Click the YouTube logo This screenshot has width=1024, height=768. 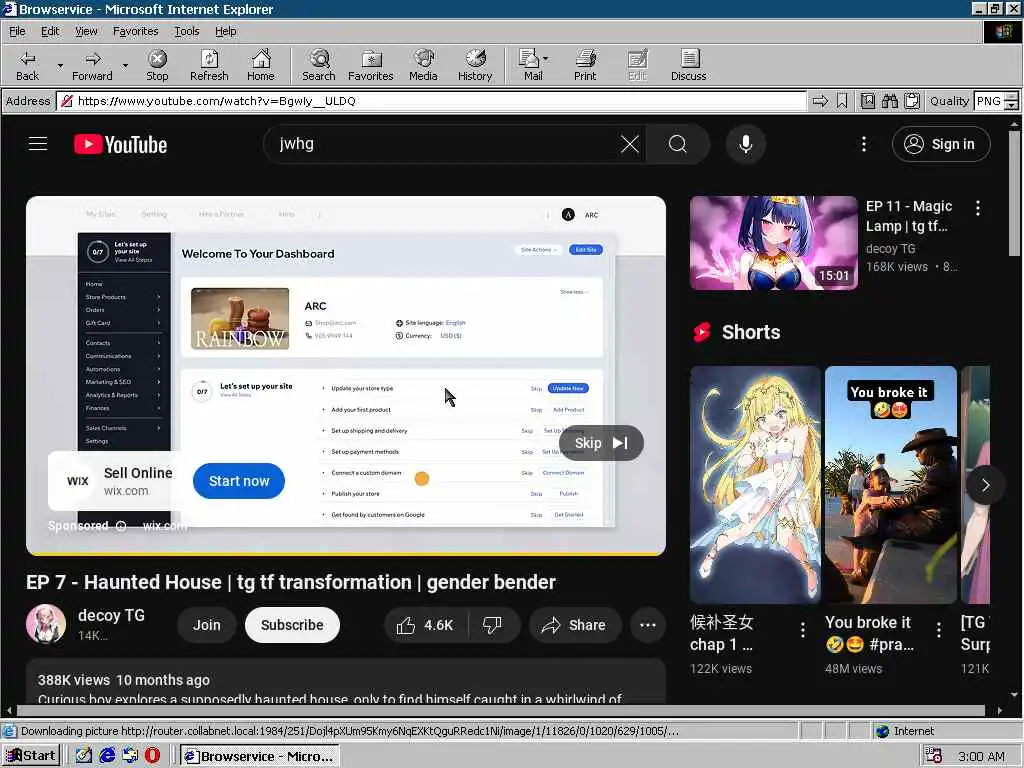120,144
